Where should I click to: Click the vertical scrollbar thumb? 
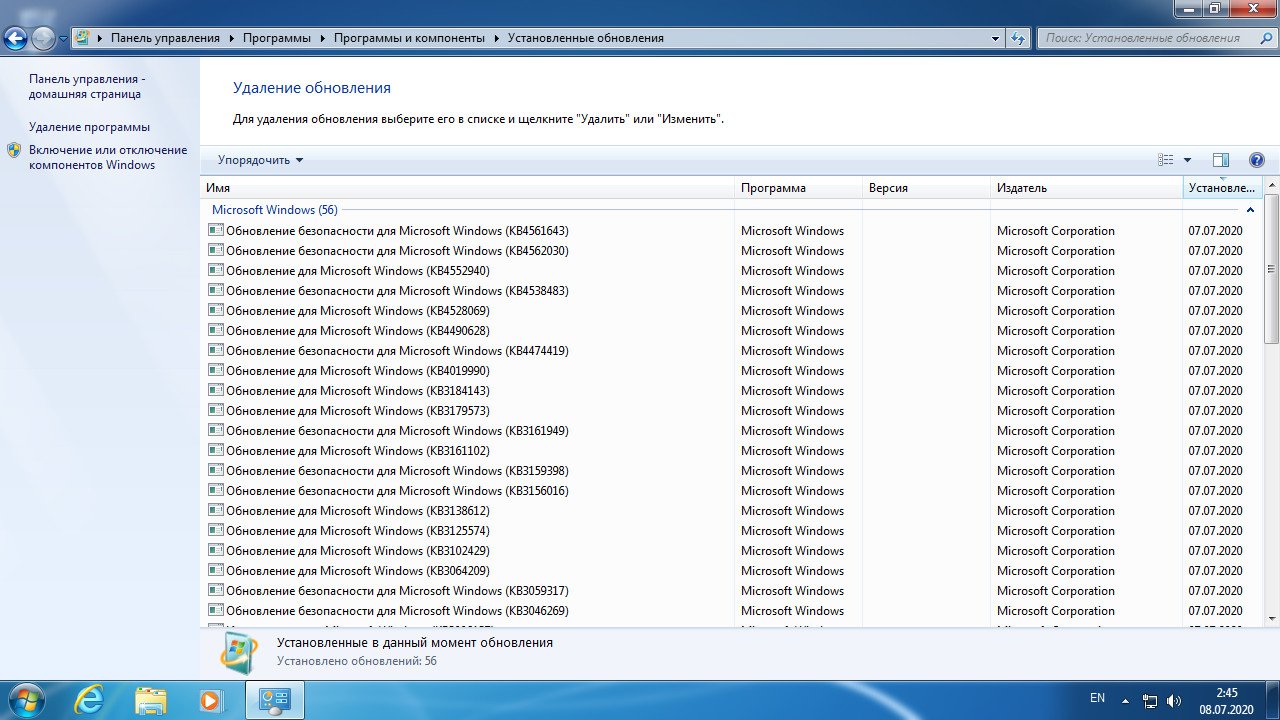coord(1271,270)
